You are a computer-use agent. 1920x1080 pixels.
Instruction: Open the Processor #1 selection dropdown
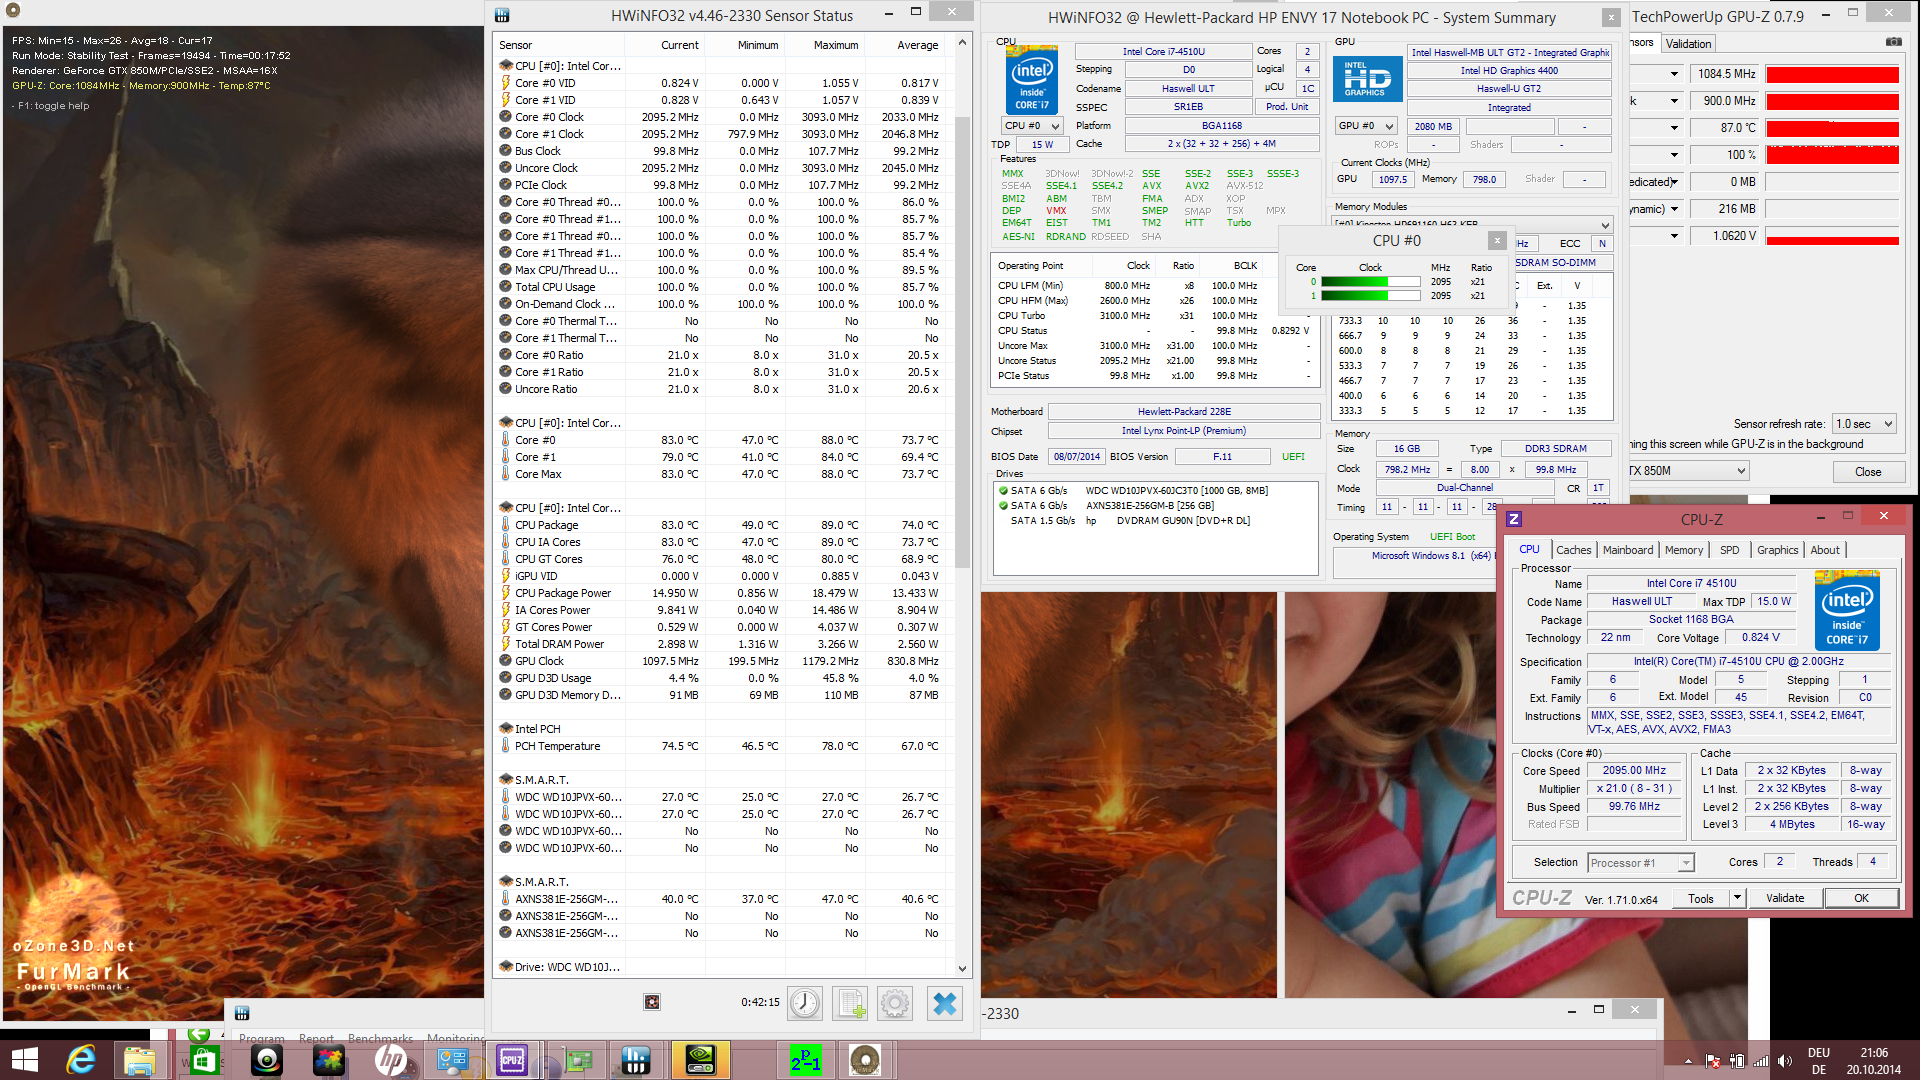1640,863
